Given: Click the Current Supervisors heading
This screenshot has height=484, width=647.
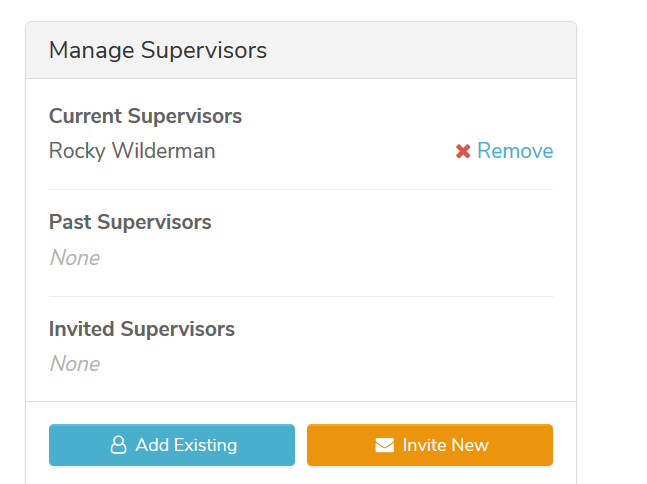Looking at the screenshot, I should click(x=145, y=116).
